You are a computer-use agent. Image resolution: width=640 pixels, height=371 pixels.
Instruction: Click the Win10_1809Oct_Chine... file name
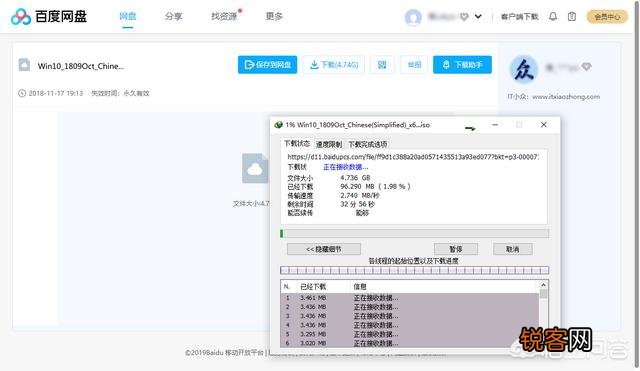click(x=81, y=66)
